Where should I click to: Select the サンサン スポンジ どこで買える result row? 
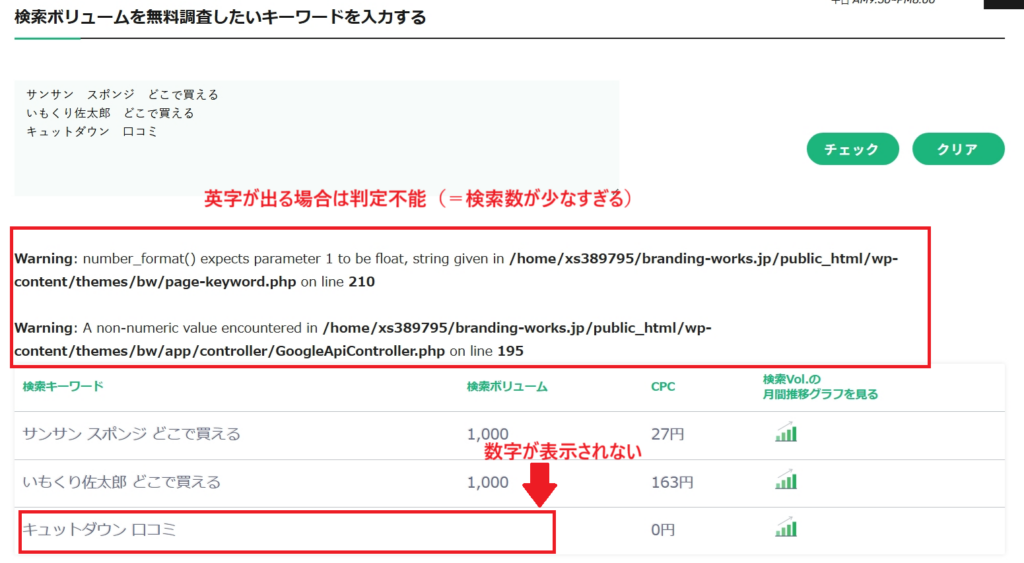132,434
